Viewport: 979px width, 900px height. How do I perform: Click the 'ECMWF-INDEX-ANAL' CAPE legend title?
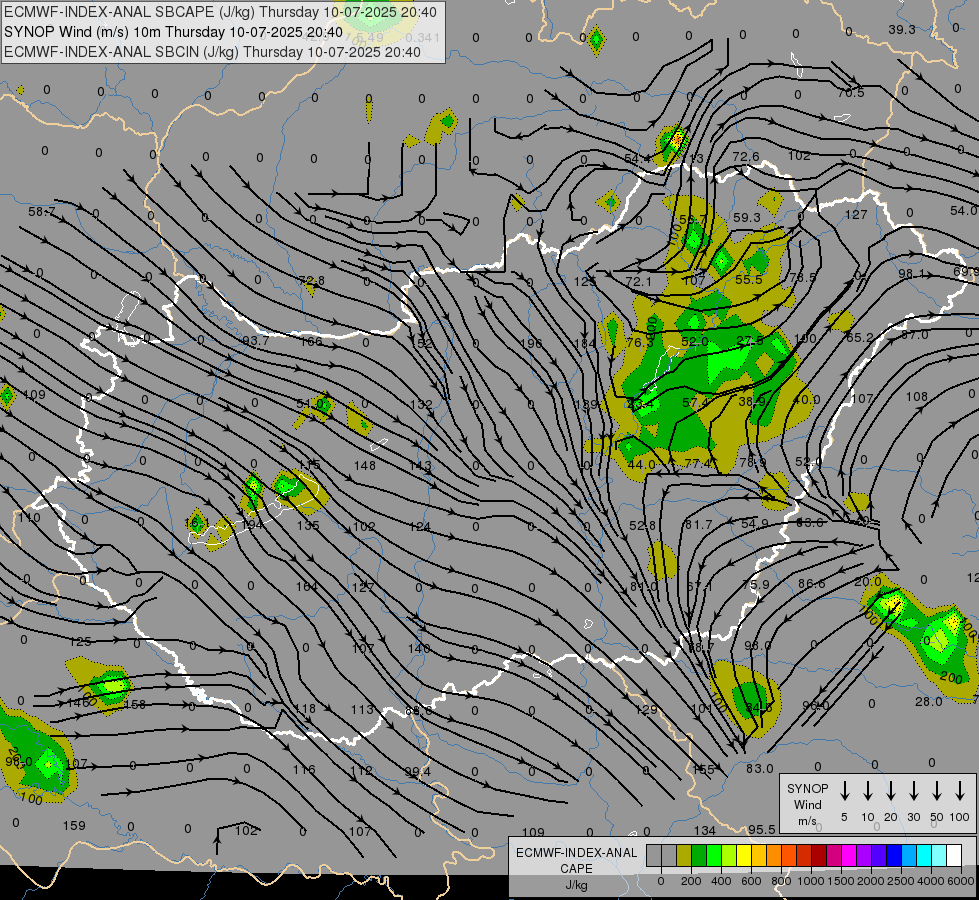tap(576, 853)
